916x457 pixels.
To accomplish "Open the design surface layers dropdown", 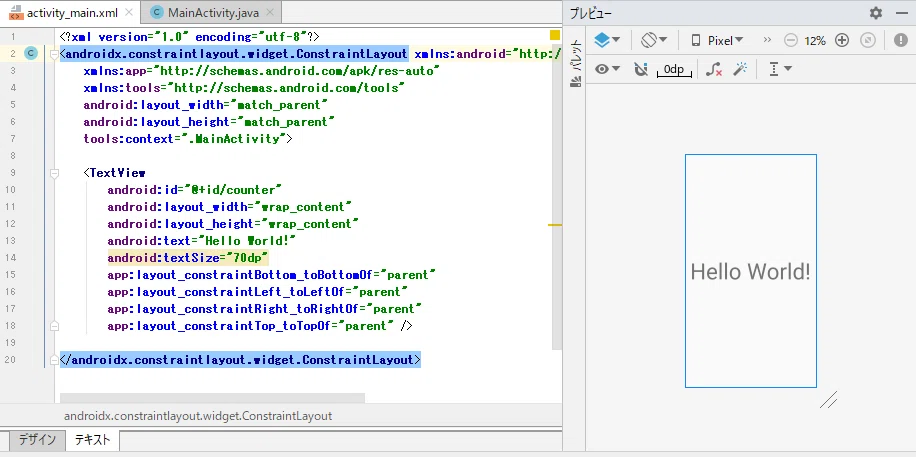I will click(x=607, y=40).
